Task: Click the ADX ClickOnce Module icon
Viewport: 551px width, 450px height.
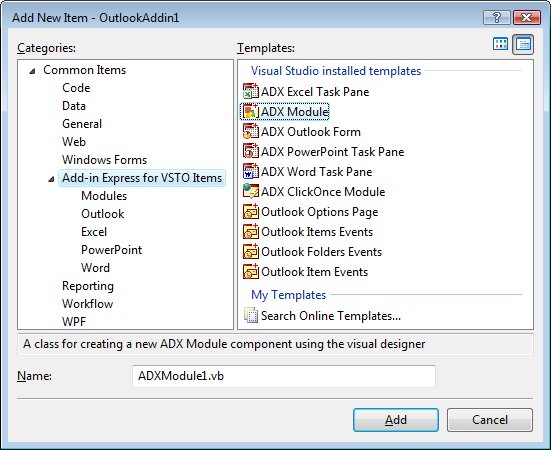Action: 251,192
